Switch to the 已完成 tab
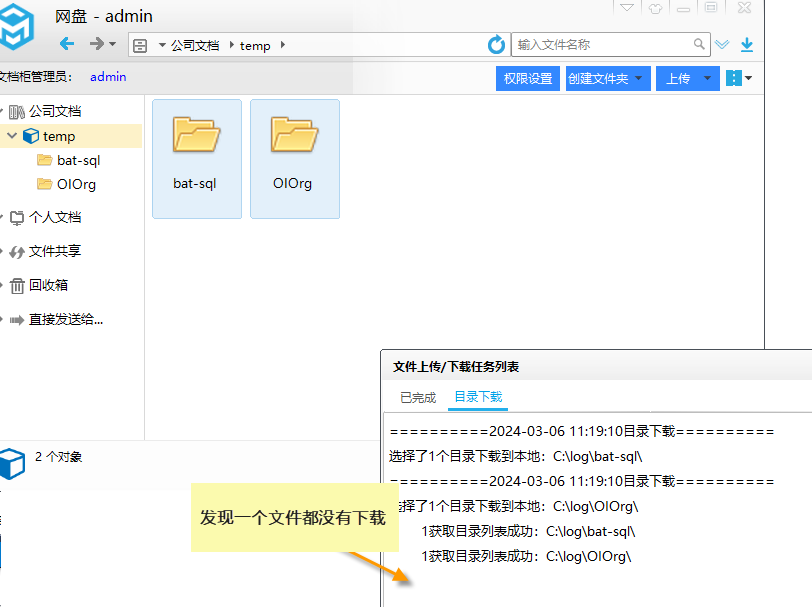The width and height of the screenshot is (812, 607). coord(418,397)
